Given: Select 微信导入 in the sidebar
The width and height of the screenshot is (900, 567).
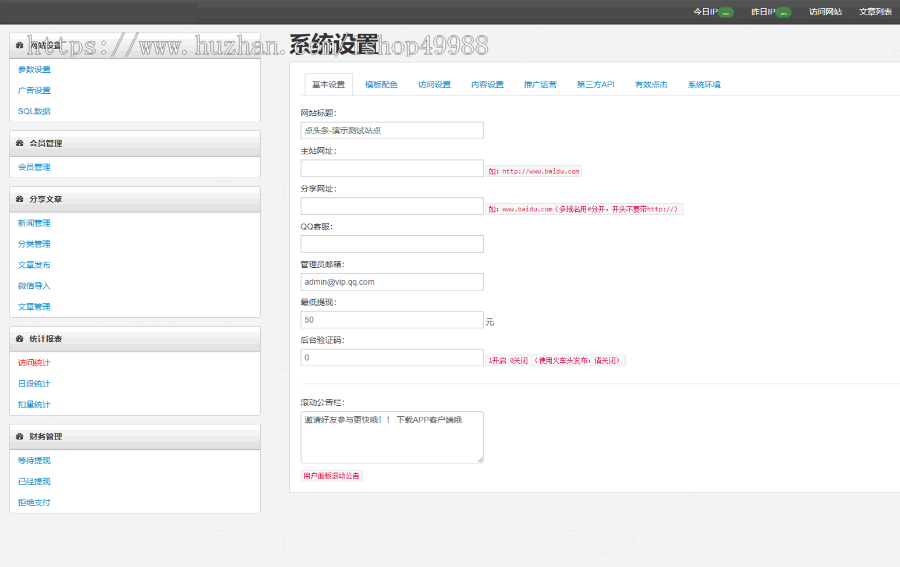Looking at the screenshot, I should pos(34,286).
